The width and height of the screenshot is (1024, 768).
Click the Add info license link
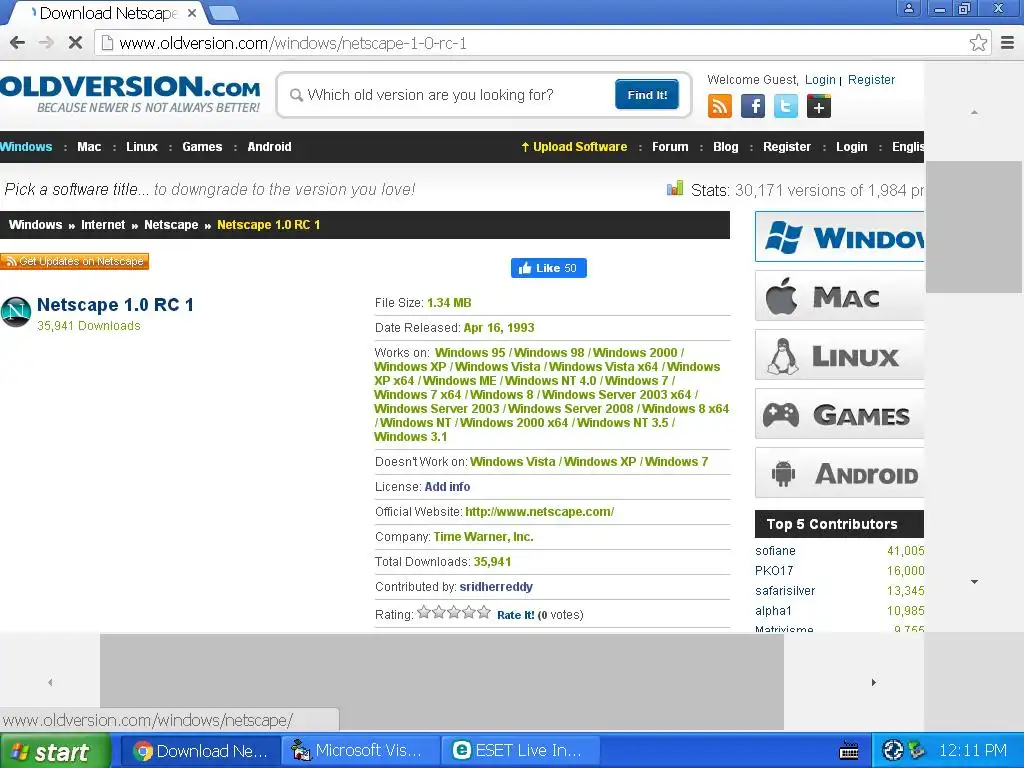[x=447, y=487]
